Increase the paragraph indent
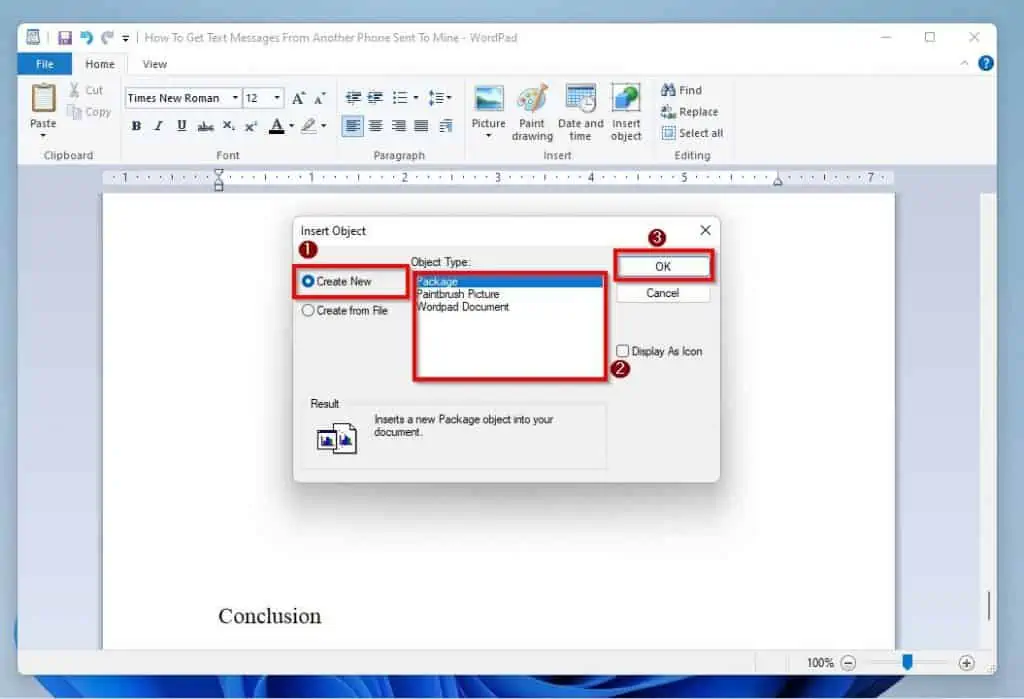This screenshot has height=699, width=1024. click(375, 98)
